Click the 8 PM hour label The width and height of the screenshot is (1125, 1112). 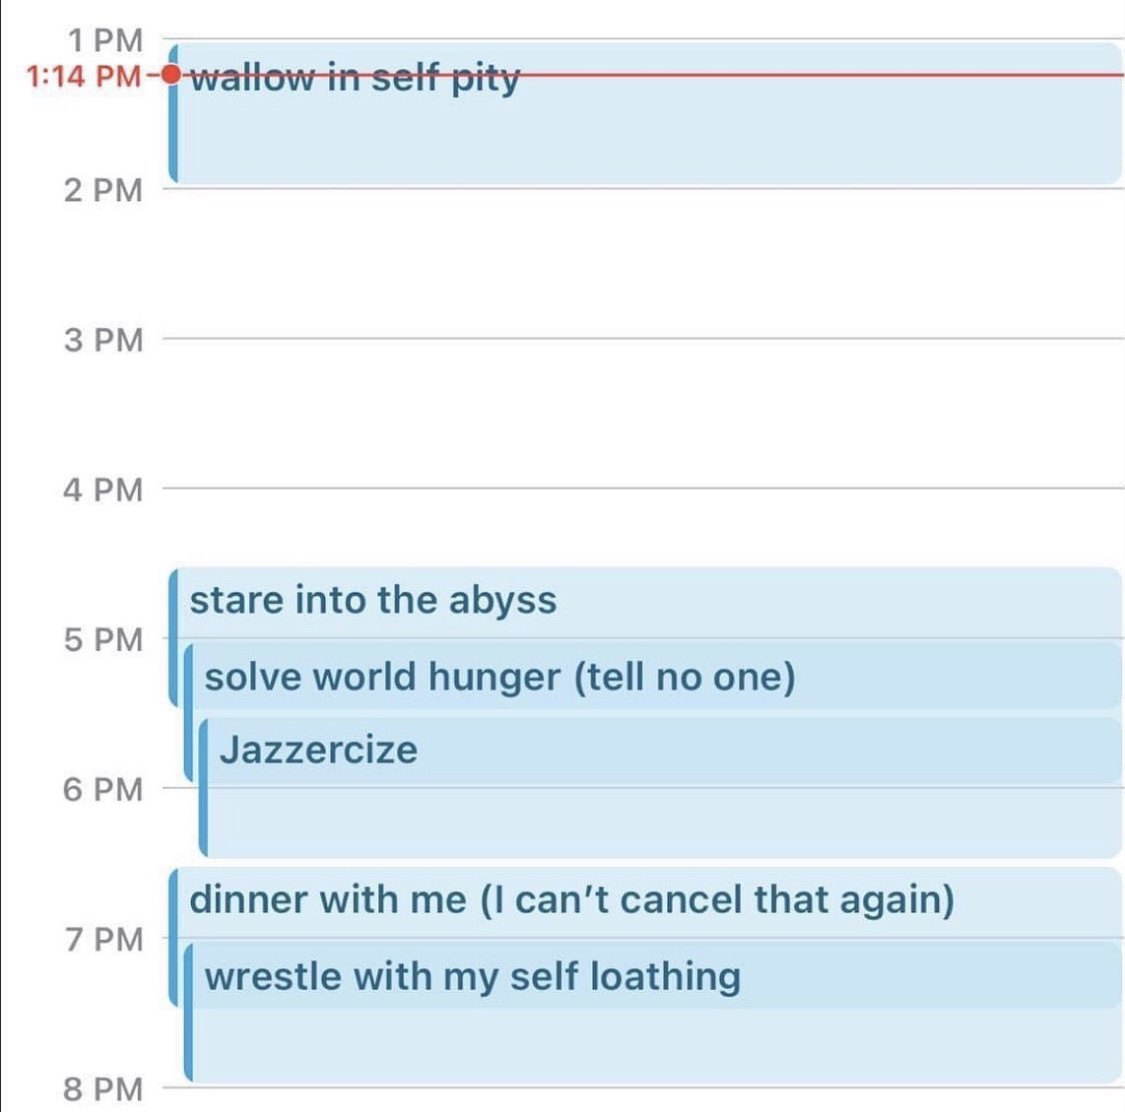click(x=104, y=1088)
